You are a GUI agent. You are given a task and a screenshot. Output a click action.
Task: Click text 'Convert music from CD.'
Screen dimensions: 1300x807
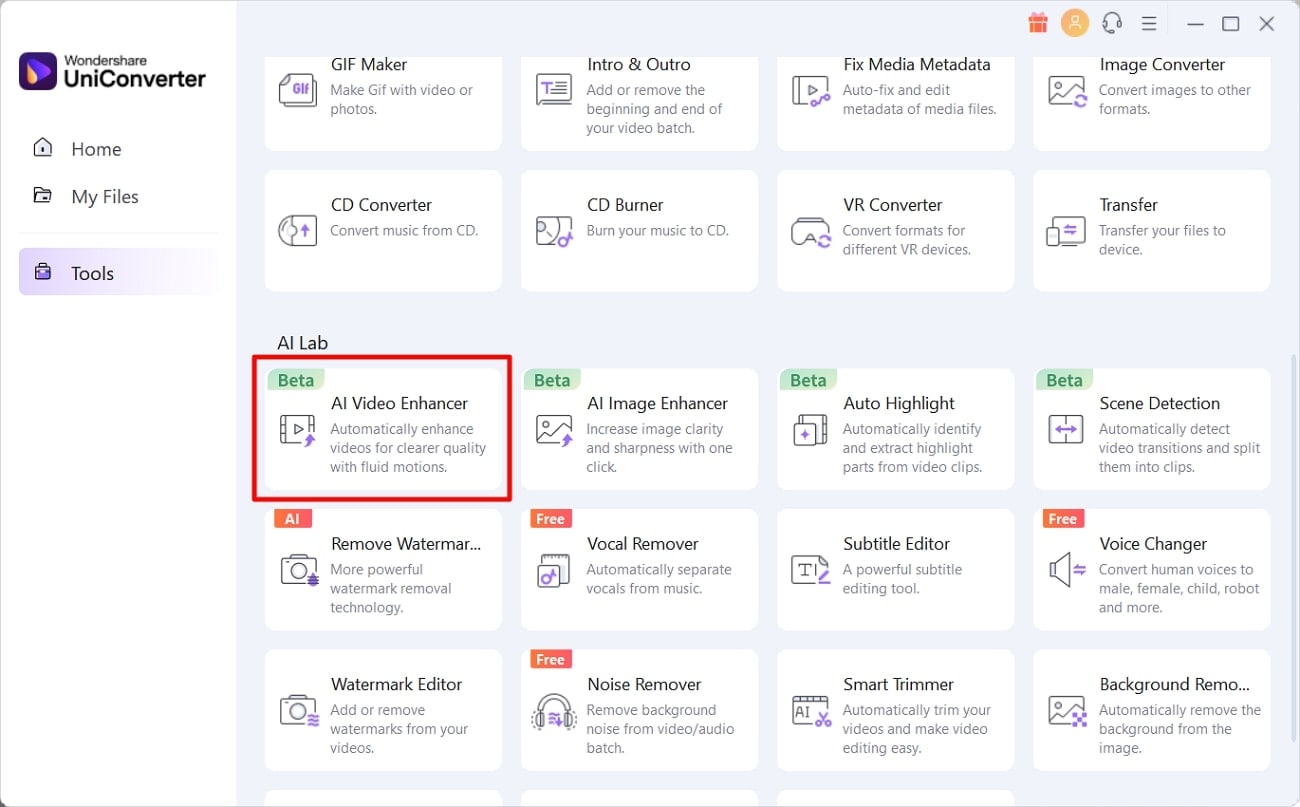[404, 230]
